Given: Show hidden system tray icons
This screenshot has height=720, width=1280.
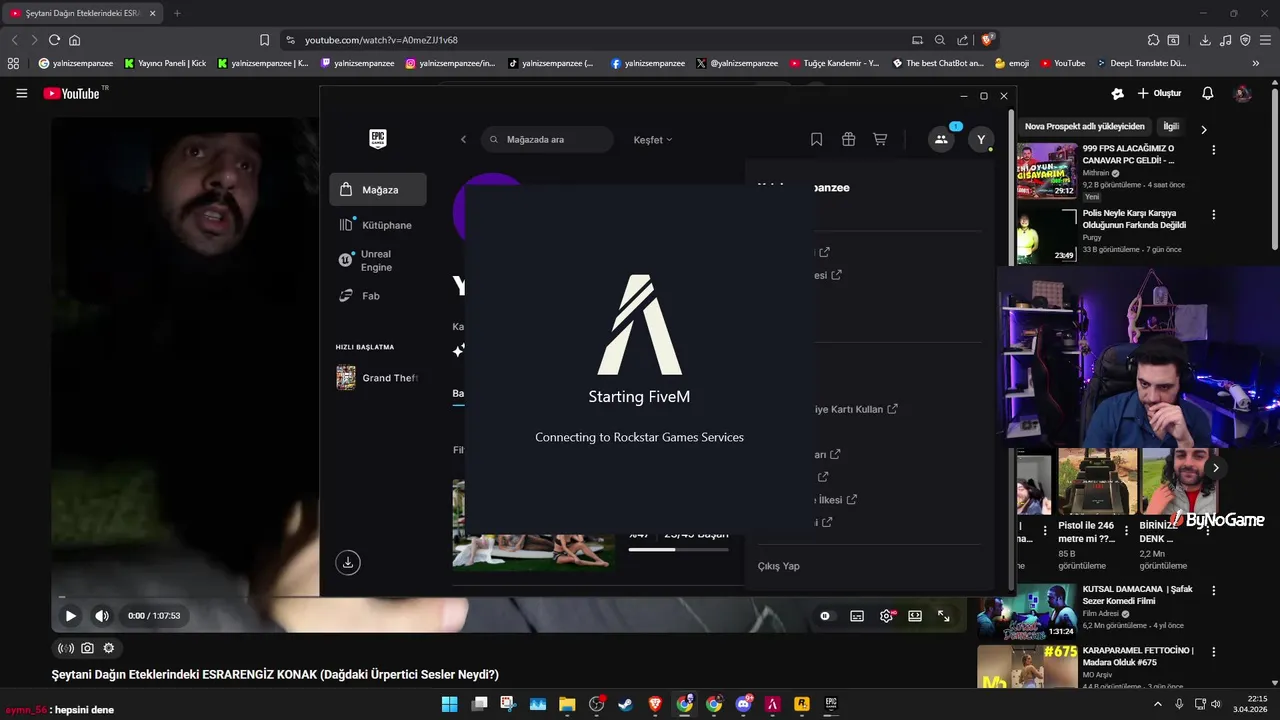Looking at the screenshot, I should click(x=1158, y=704).
